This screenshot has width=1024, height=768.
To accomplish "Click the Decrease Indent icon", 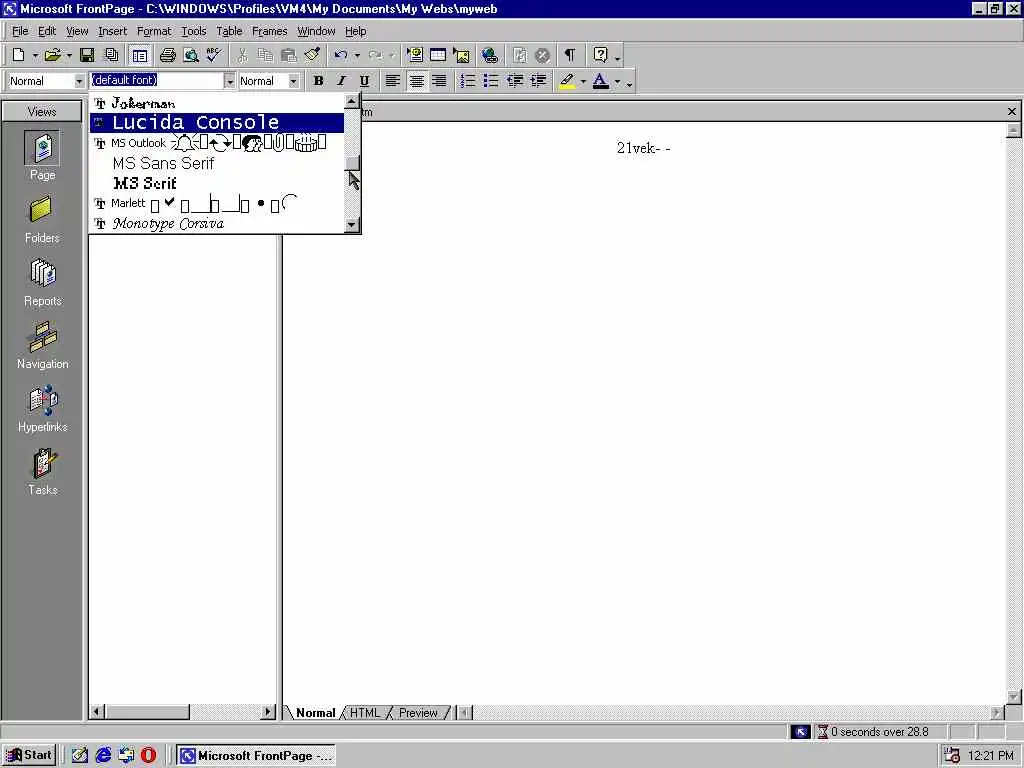I will pos(515,80).
